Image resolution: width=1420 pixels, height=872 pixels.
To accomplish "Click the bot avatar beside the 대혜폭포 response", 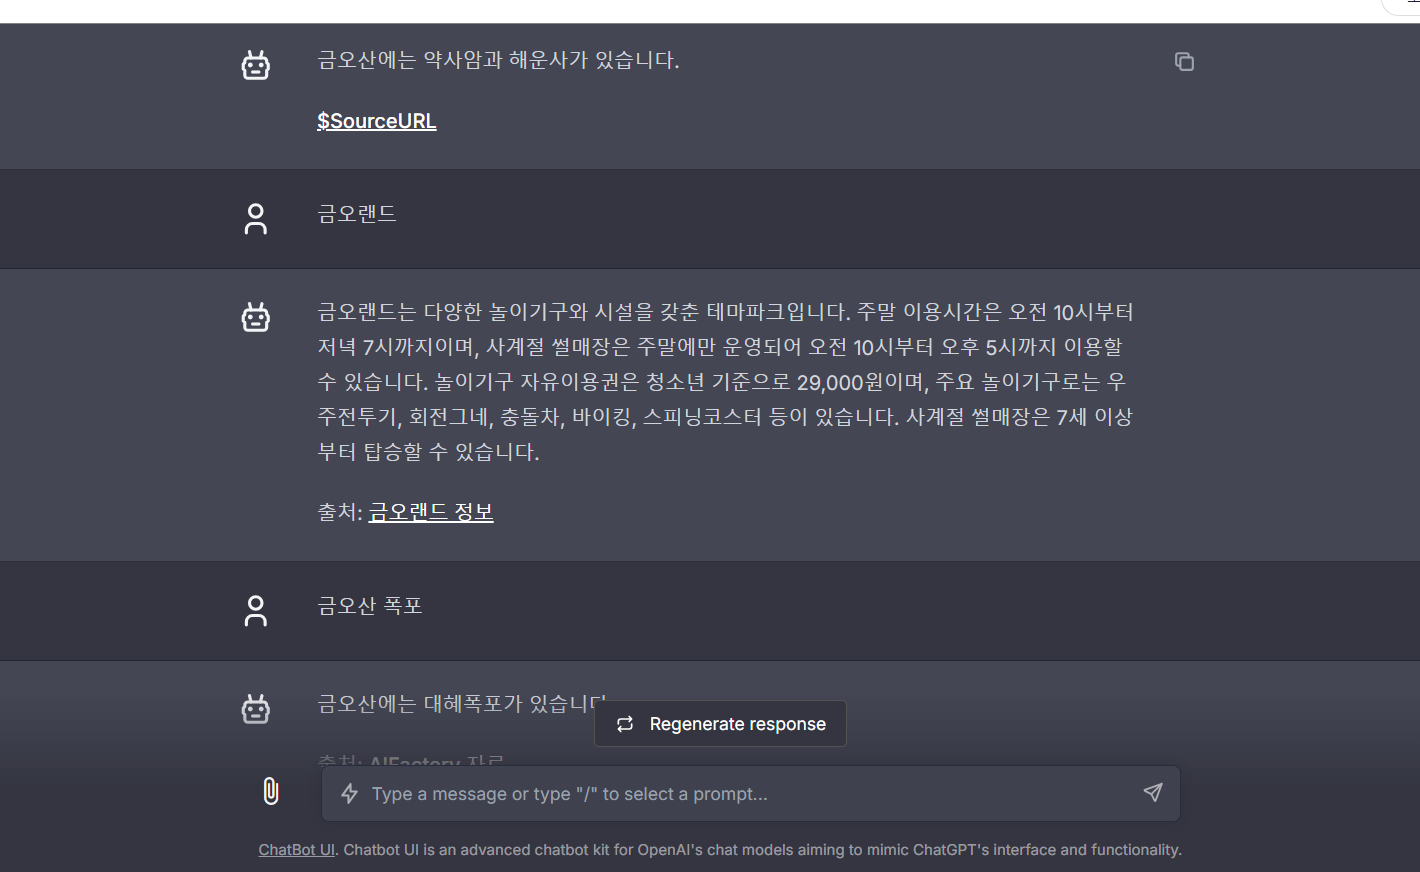I will (256, 709).
